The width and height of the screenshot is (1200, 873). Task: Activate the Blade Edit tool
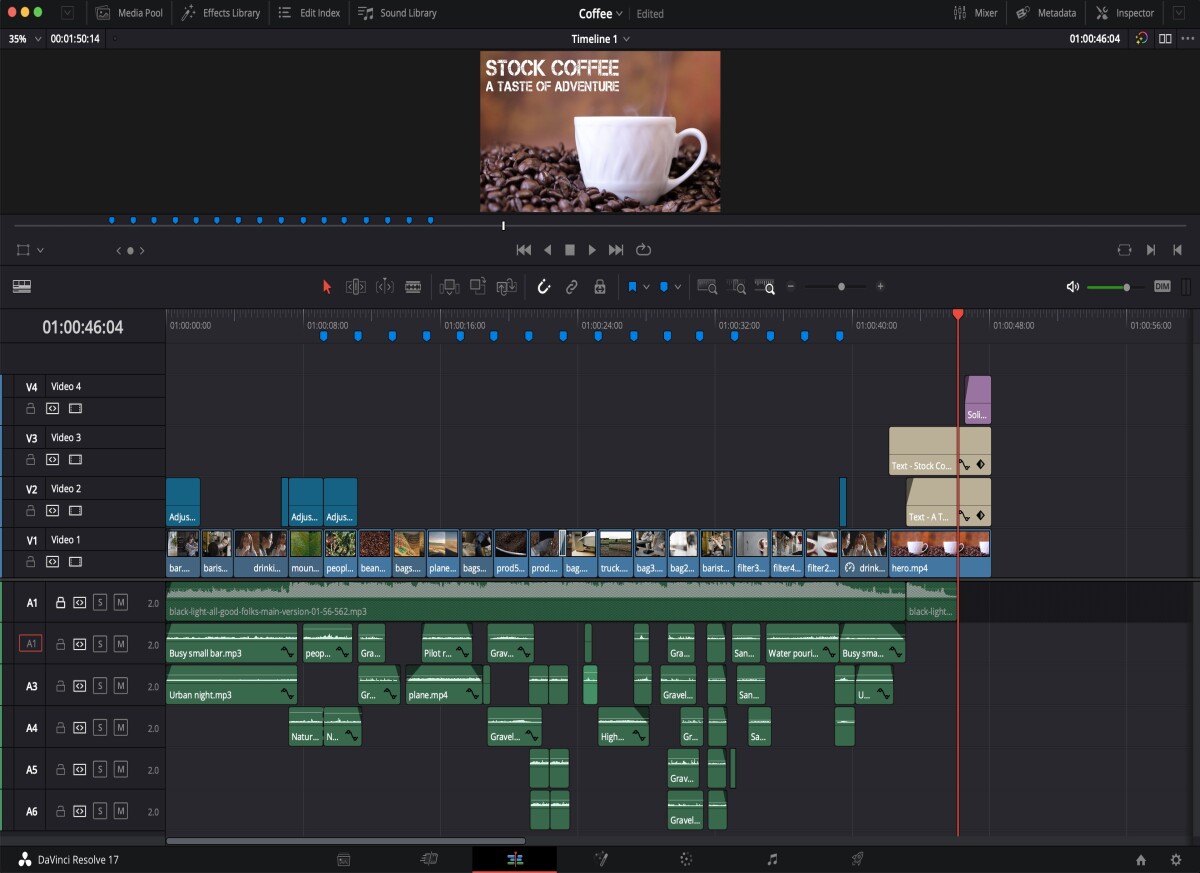click(413, 287)
